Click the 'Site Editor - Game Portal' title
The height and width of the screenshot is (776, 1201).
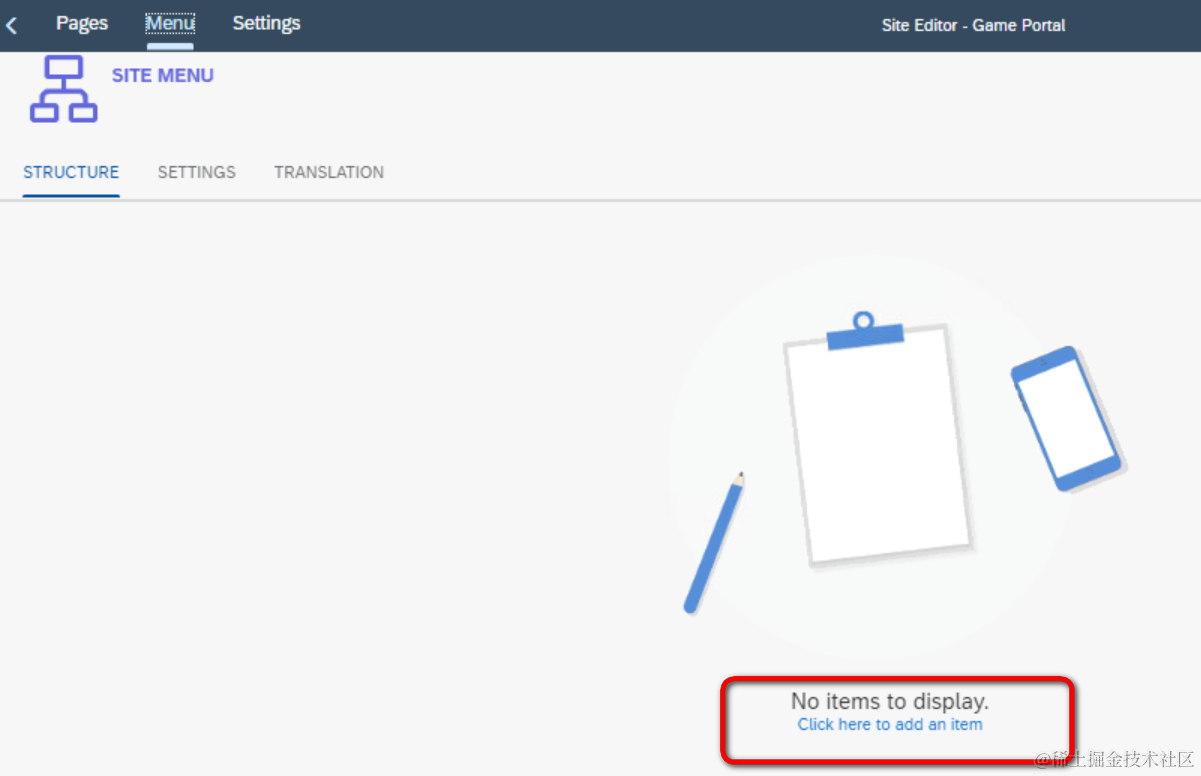point(973,25)
